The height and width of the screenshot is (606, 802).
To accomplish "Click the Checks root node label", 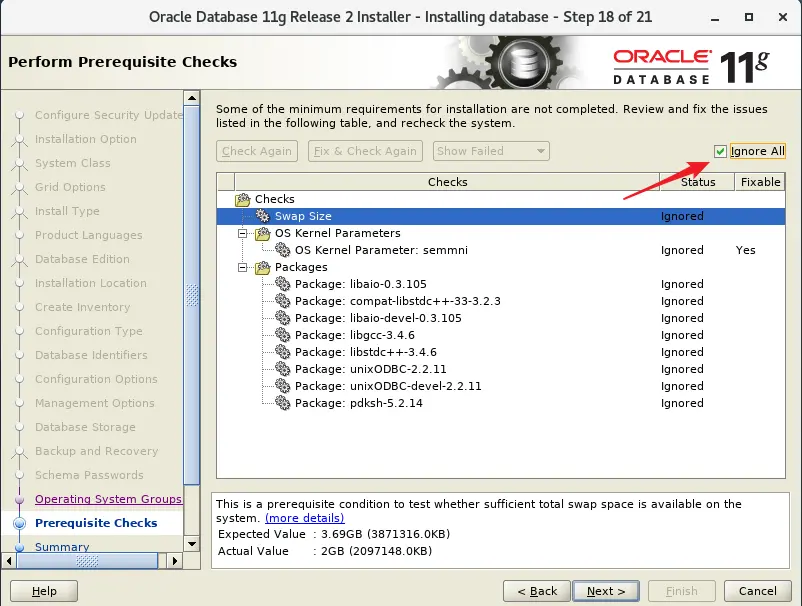I will [275, 199].
